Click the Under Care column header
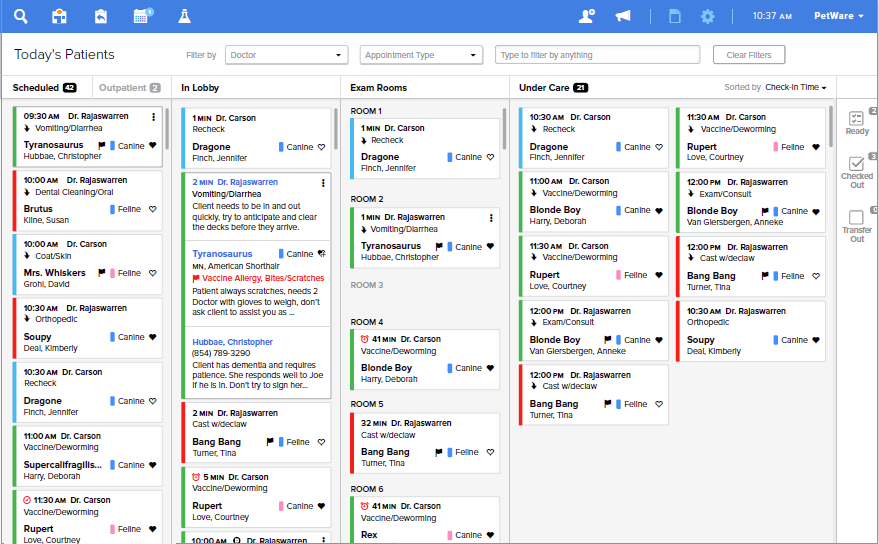 pos(553,87)
